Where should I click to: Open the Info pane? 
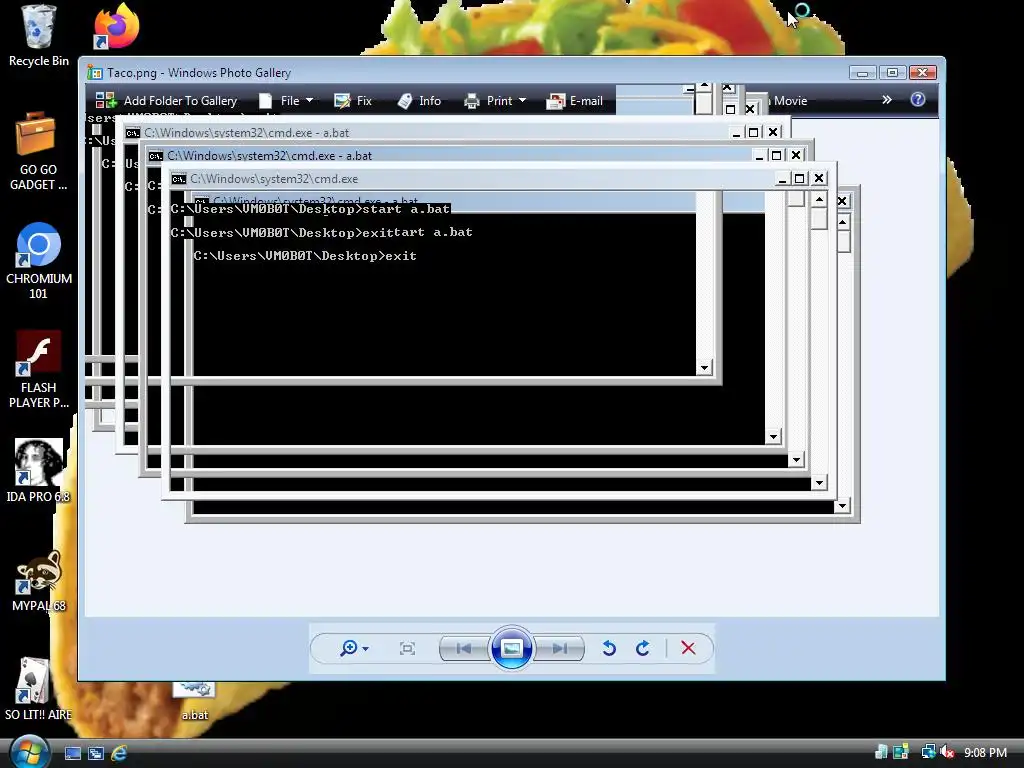pos(419,101)
